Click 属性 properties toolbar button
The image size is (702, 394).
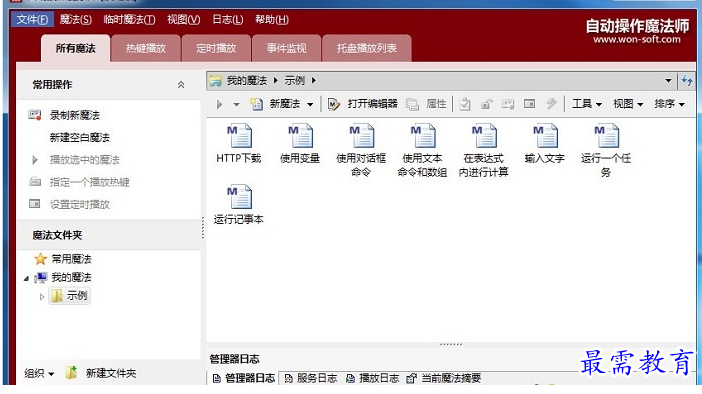[426, 104]
